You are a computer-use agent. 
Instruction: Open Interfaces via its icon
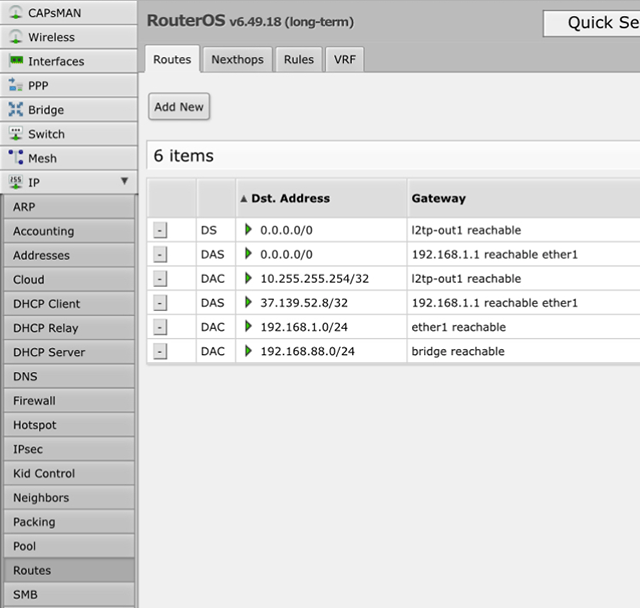click(x=16, y=61)
